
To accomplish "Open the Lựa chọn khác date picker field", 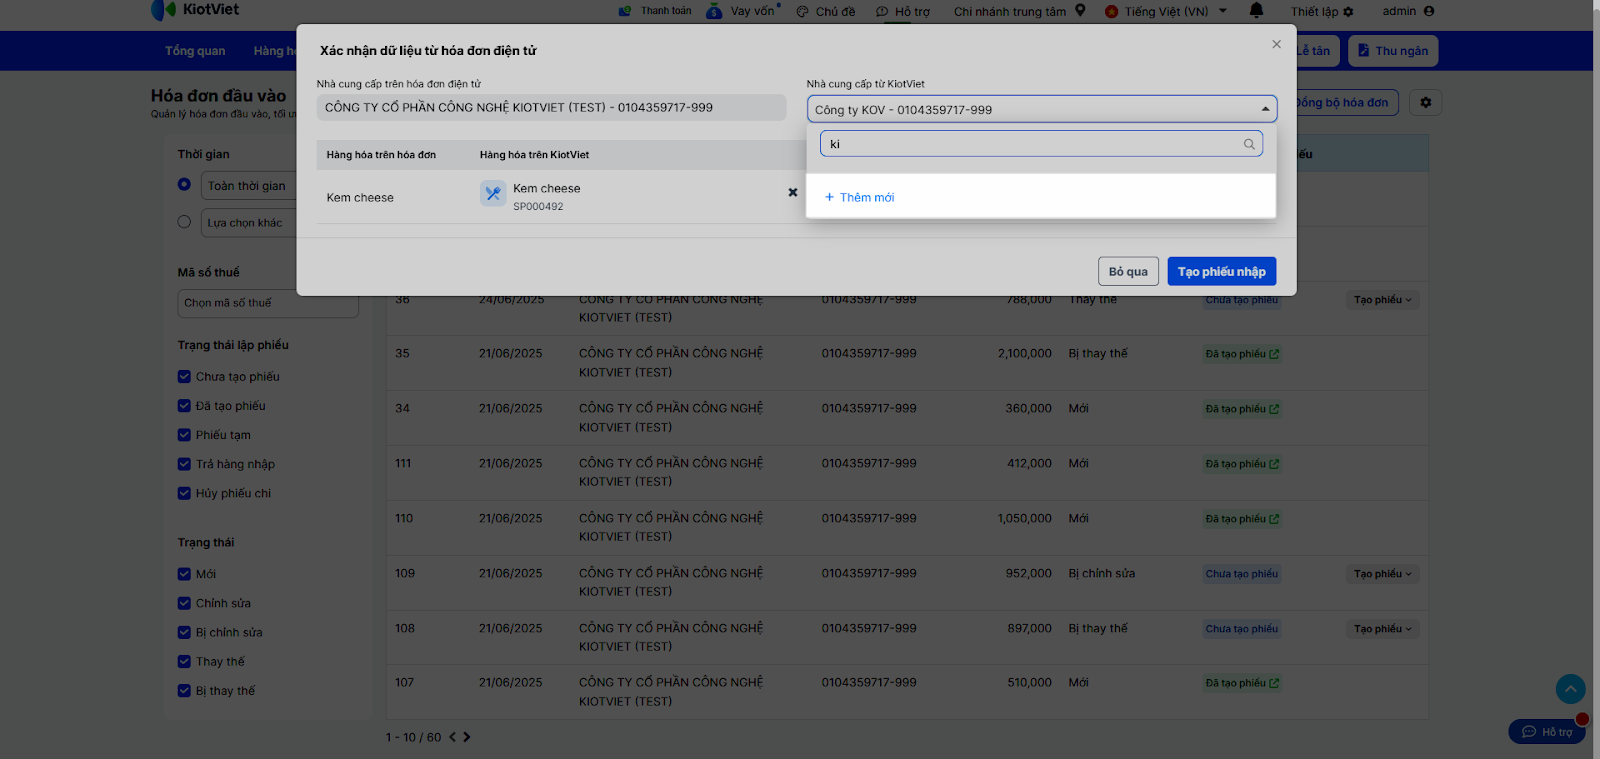I will pos(249,223).
